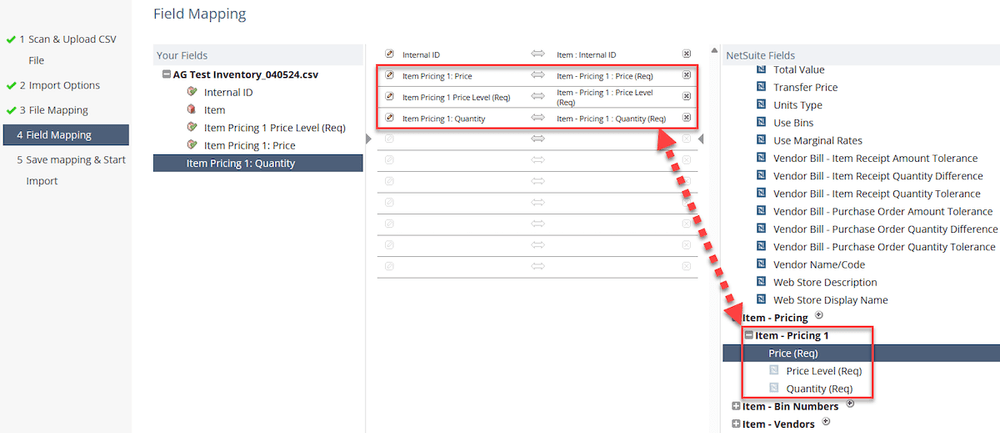The height and width of the screenshot is (433, 1000).
Task: Collapse Your Fields panel with the left arrow
Action: (x=368, y=139)
